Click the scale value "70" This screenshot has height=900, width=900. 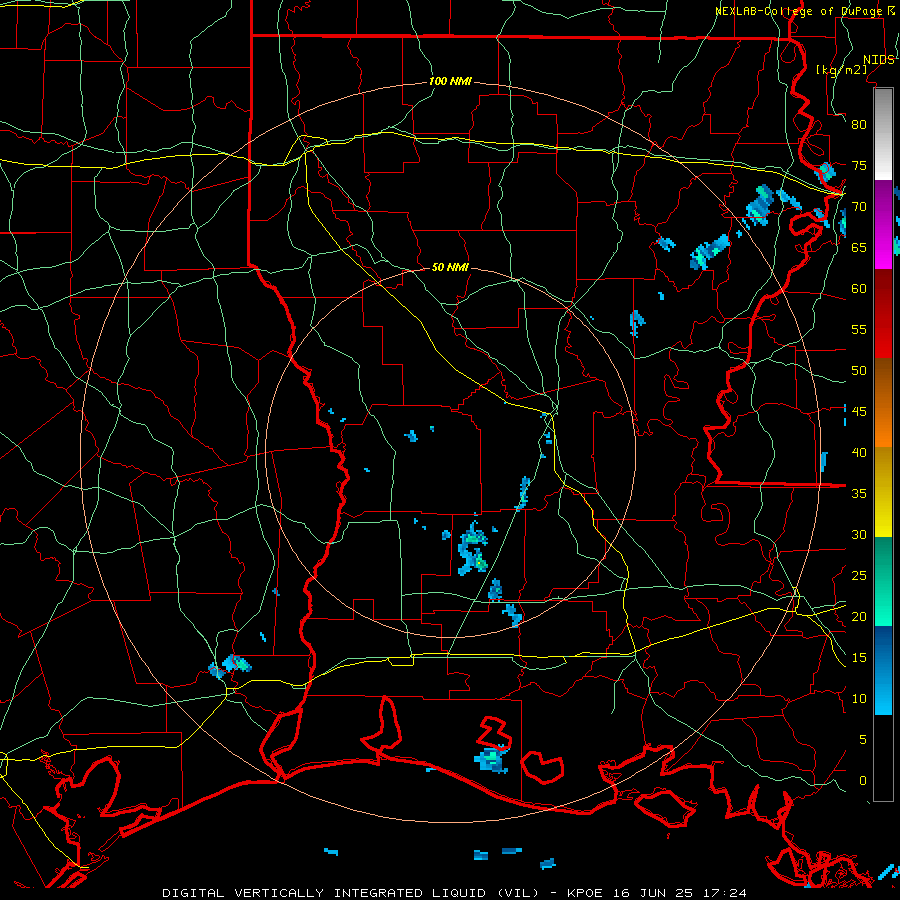coord(859,207)
